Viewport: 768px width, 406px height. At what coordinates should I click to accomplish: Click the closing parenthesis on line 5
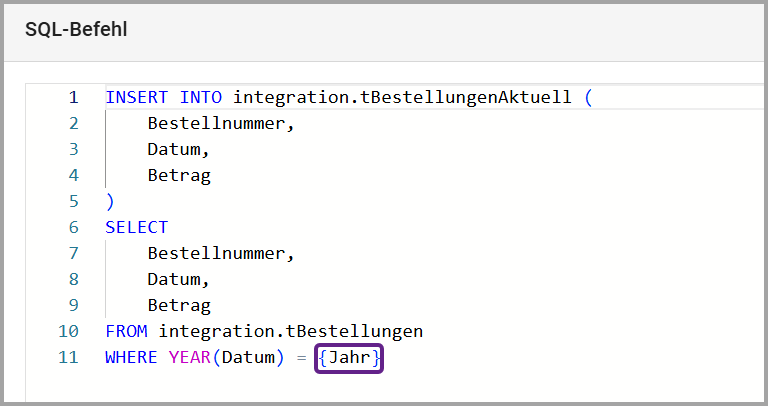click(x=110, y=202)
